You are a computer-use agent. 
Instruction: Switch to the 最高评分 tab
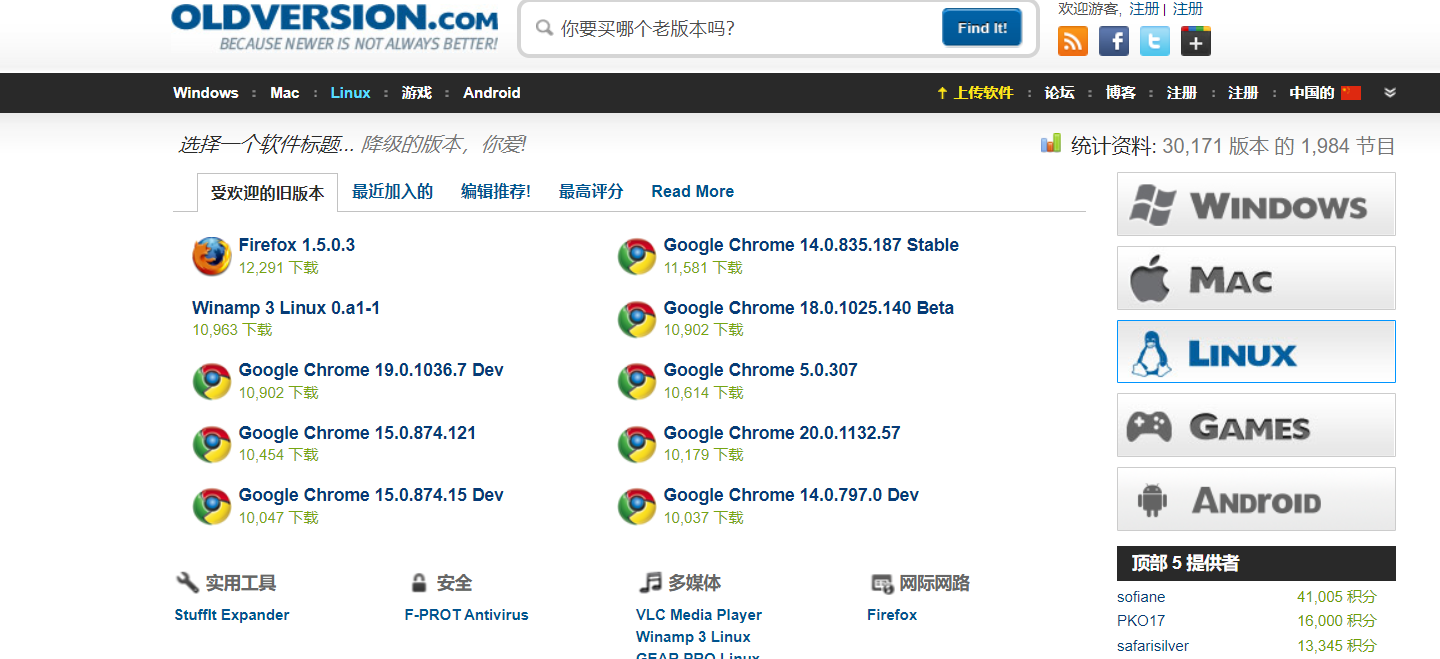pos(591,192)
